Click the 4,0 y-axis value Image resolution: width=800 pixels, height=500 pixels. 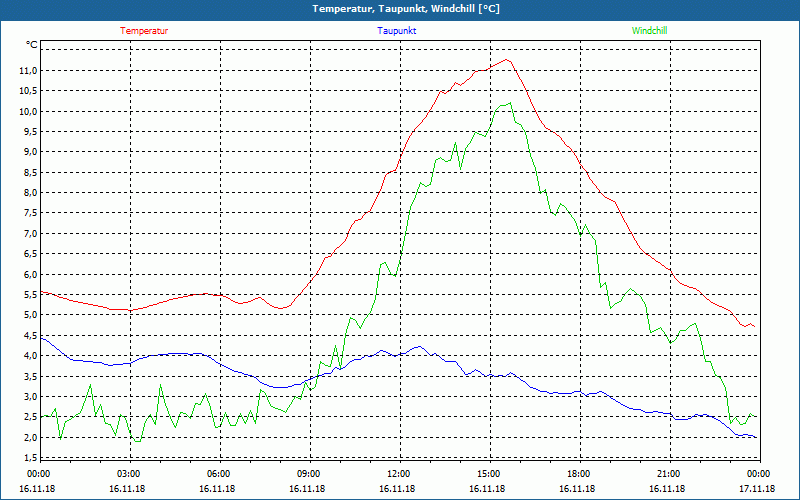[x=30, y=356]
